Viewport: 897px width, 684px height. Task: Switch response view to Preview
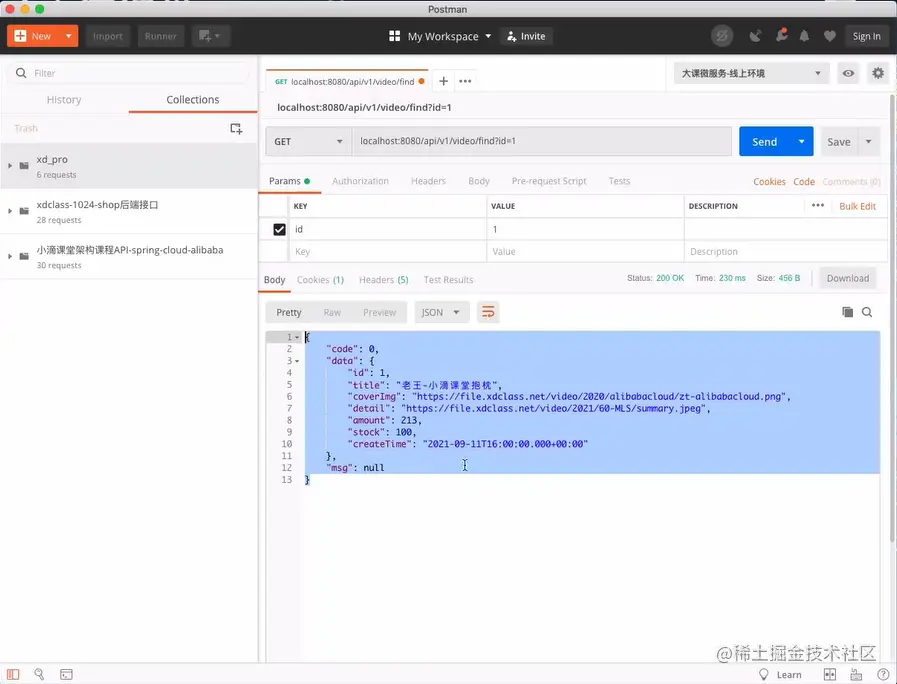point(379,312)
